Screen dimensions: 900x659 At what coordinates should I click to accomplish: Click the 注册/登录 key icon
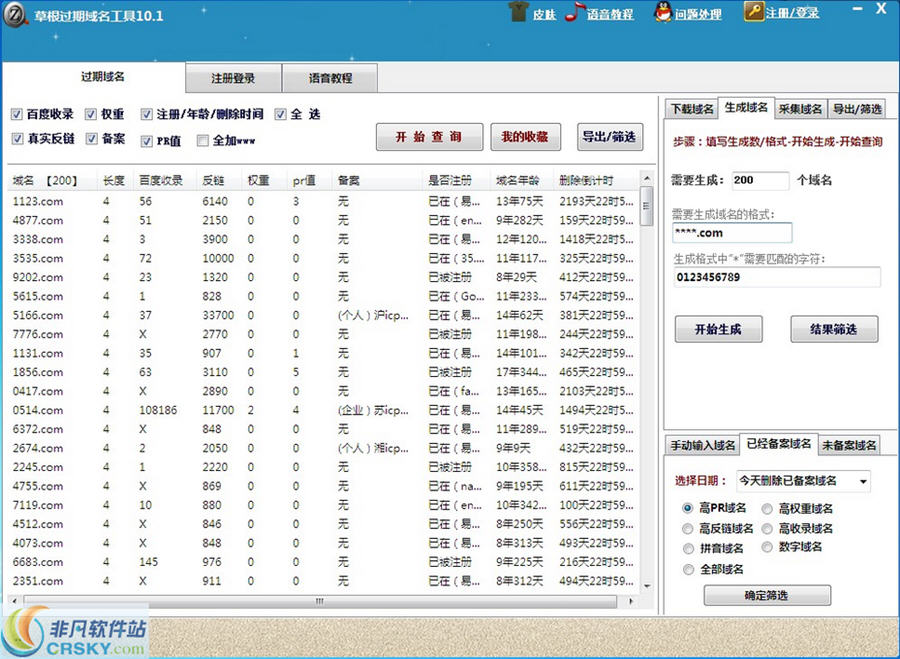pos(754,11)
